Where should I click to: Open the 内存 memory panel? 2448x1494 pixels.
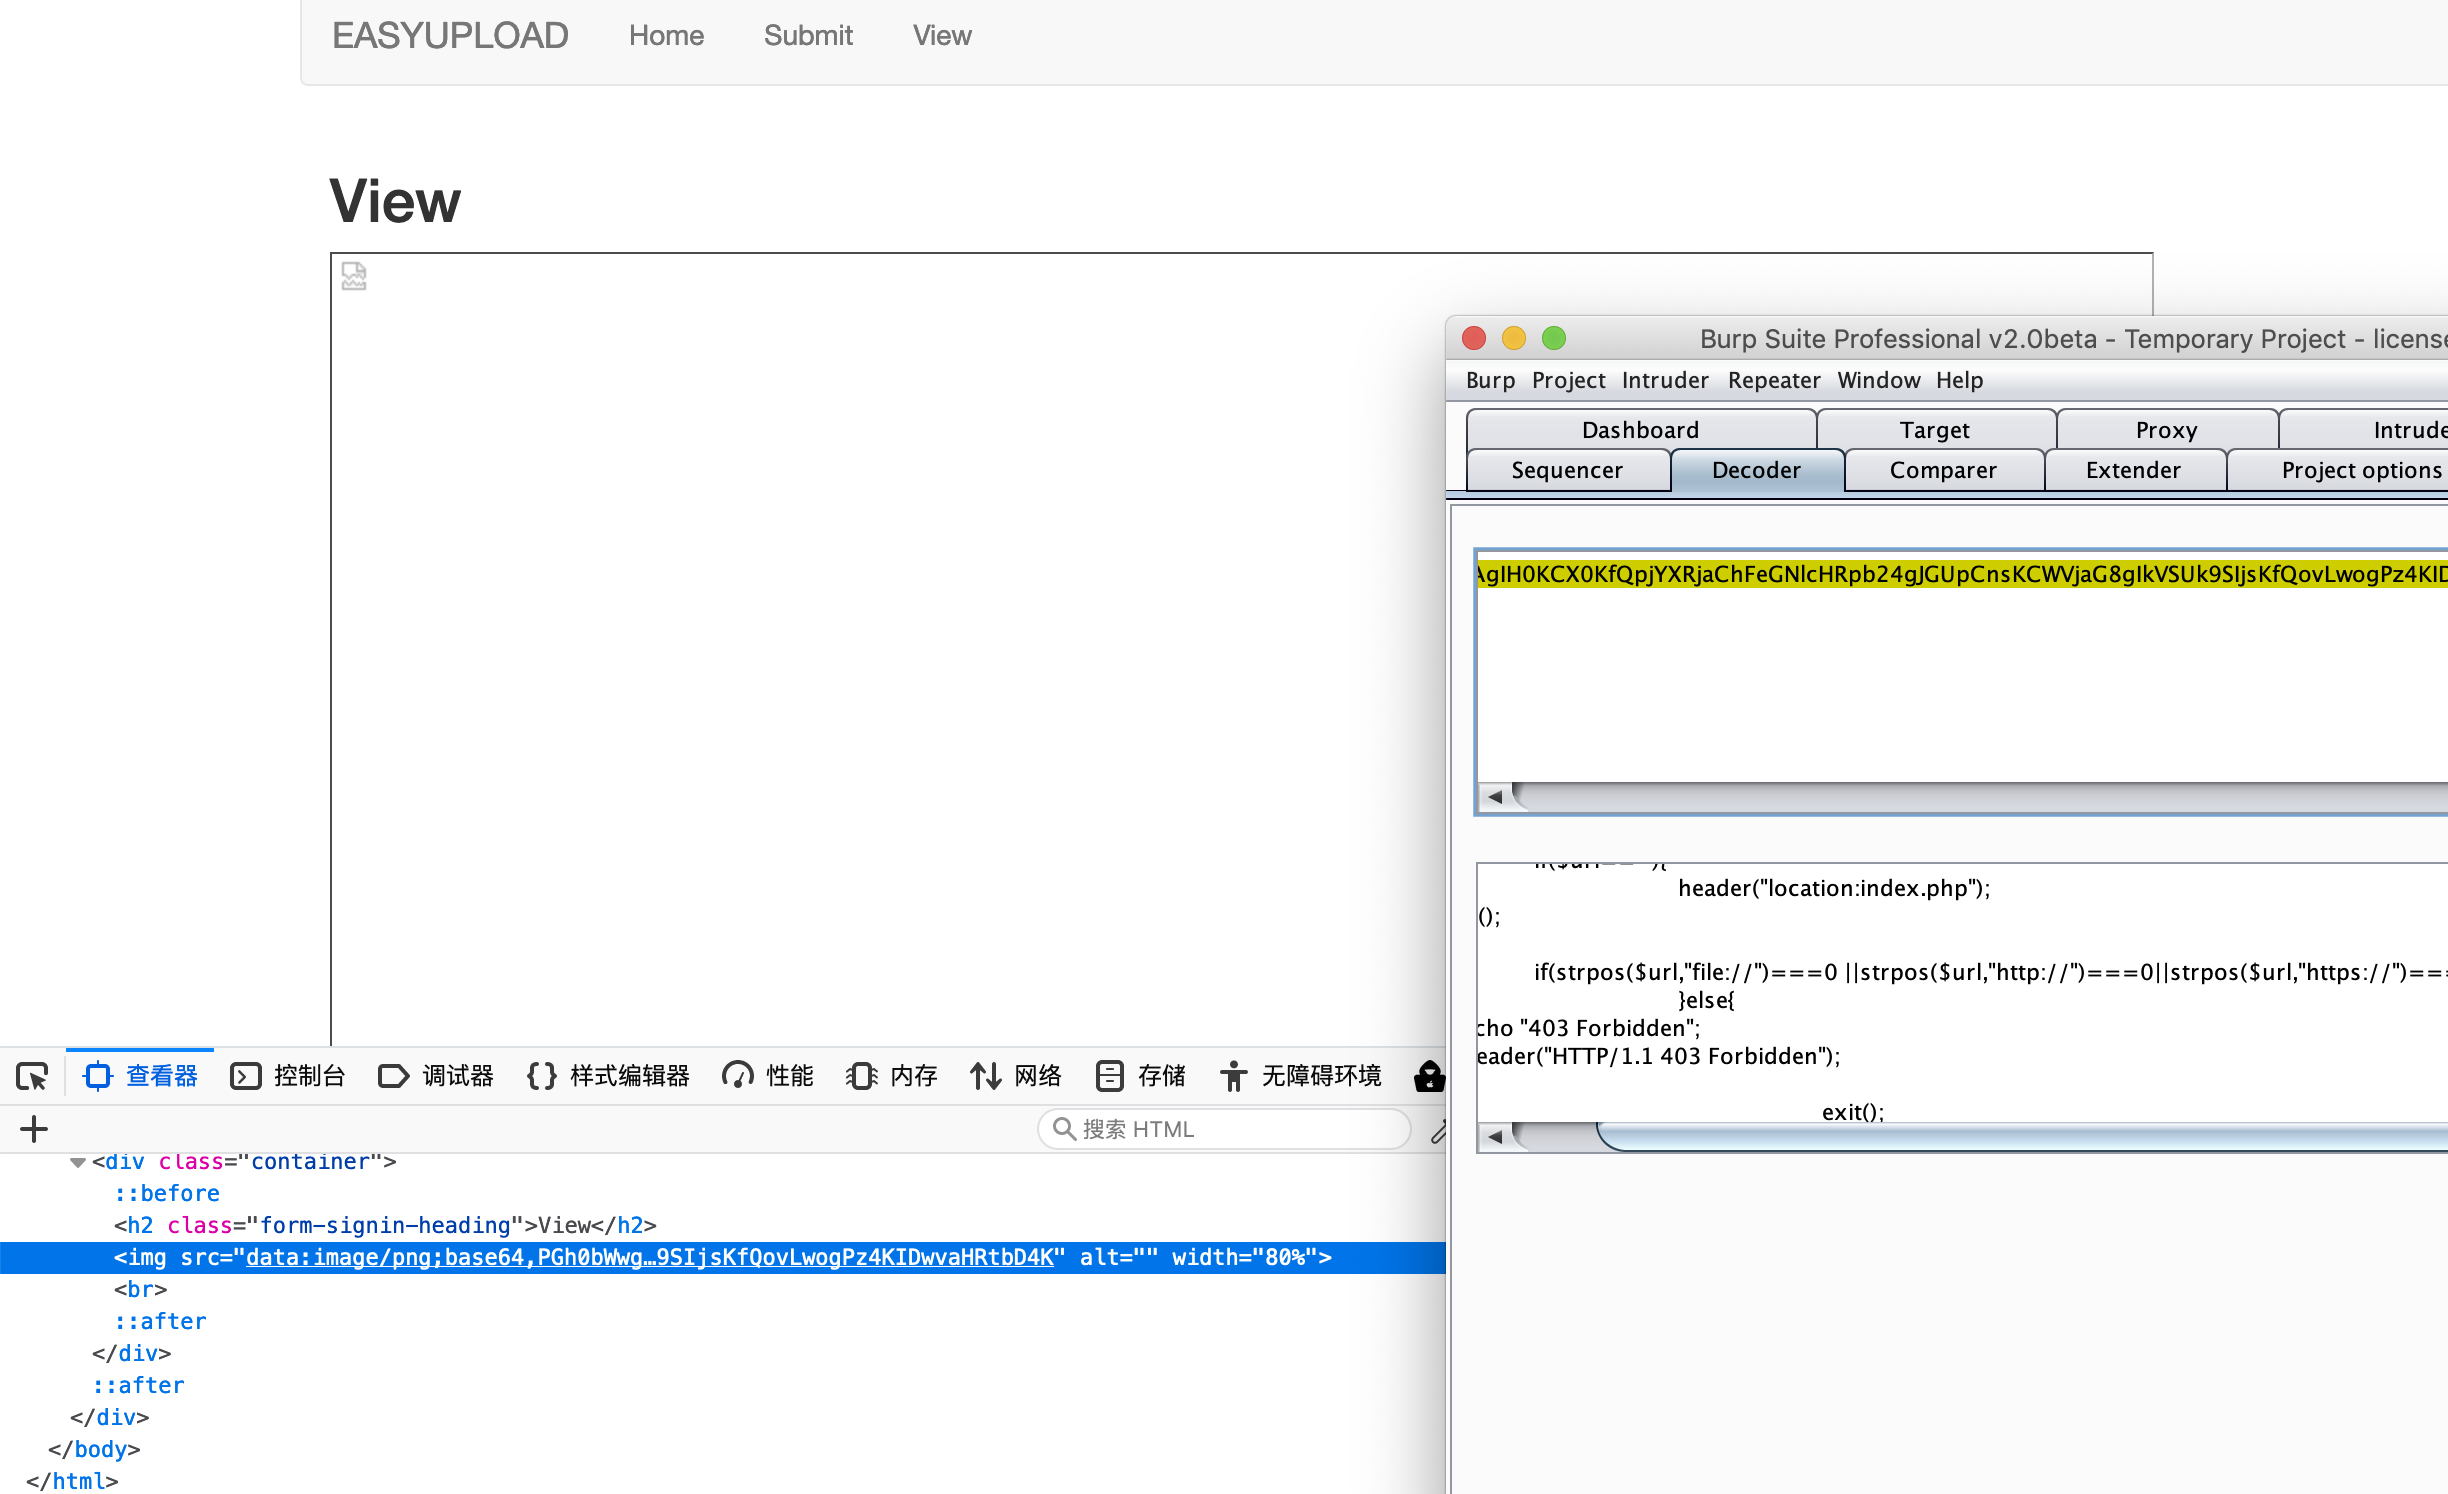[x=892, y=1076]
